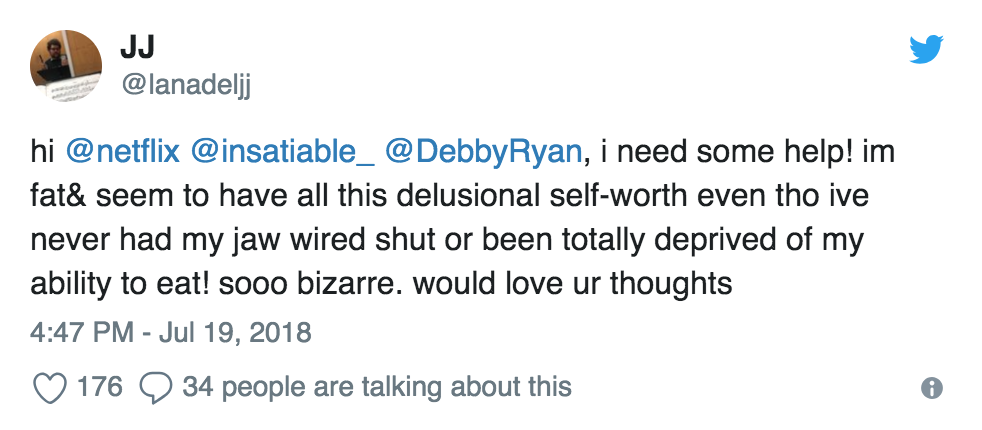
Task: Click the reply speech bubble icon
Action: (x=157, y=386)
